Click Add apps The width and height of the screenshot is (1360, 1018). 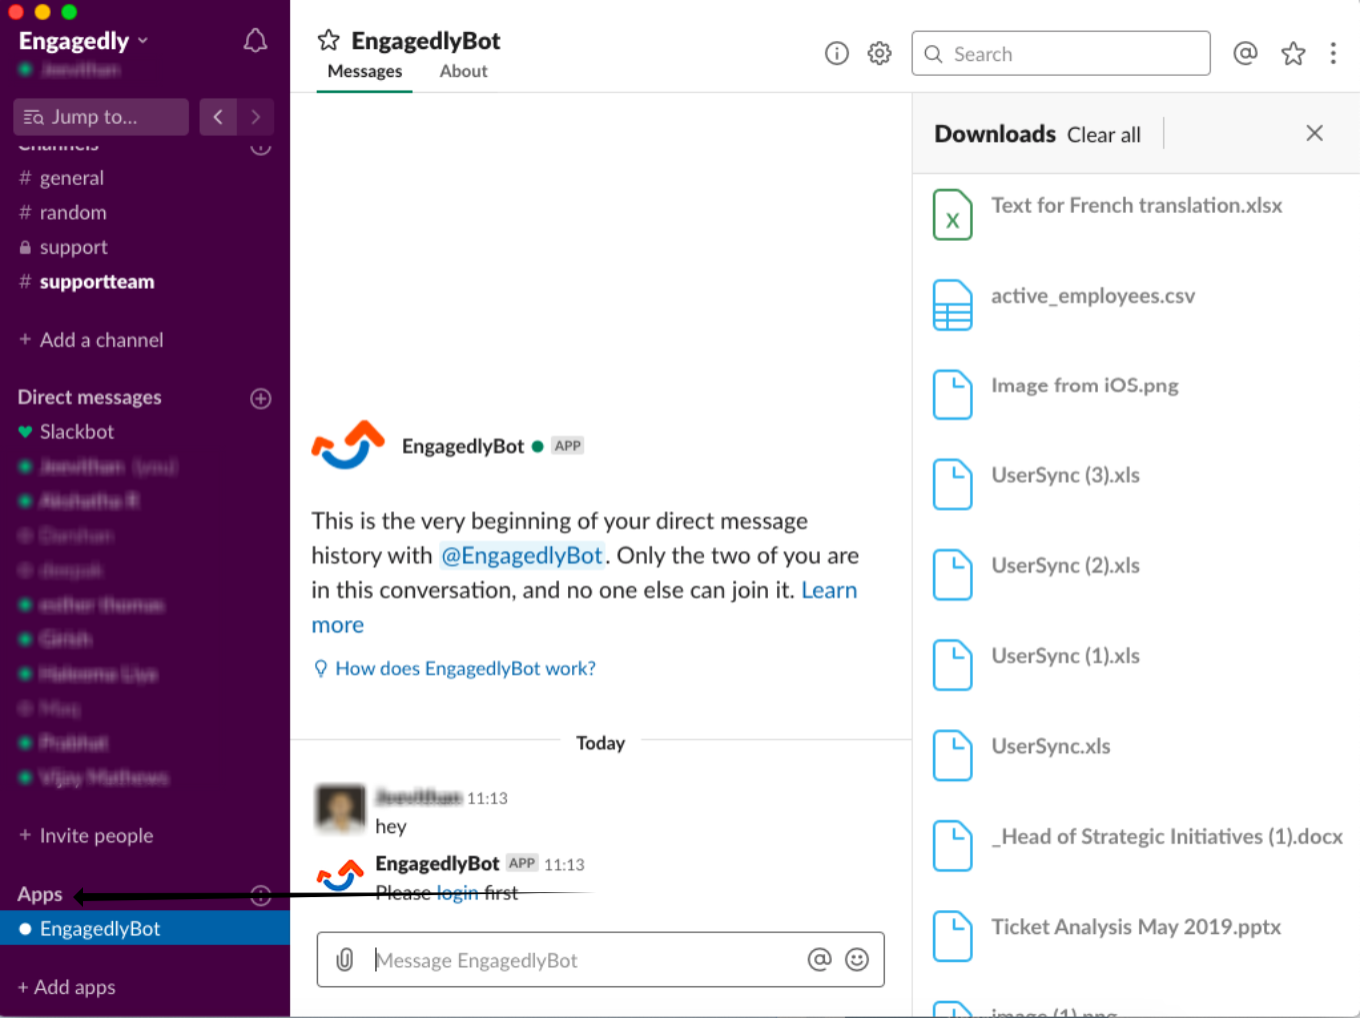tap(66, 987)
